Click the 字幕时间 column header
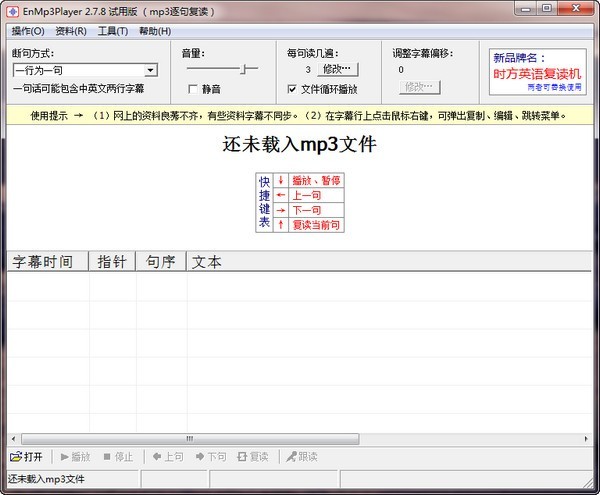 pos(47,262)
